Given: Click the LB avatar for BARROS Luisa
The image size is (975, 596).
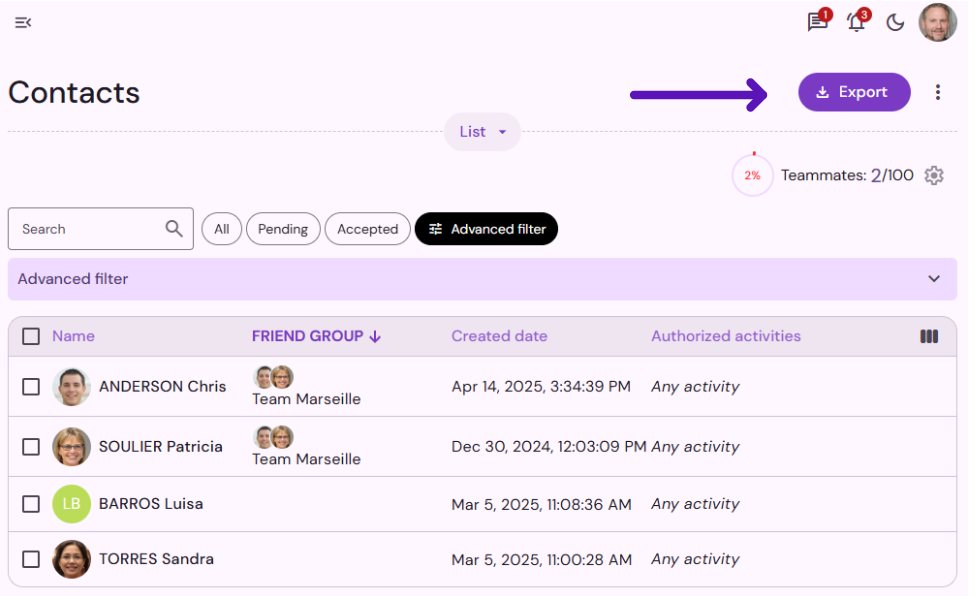Looking at the screenshot, I should point(72,504).
